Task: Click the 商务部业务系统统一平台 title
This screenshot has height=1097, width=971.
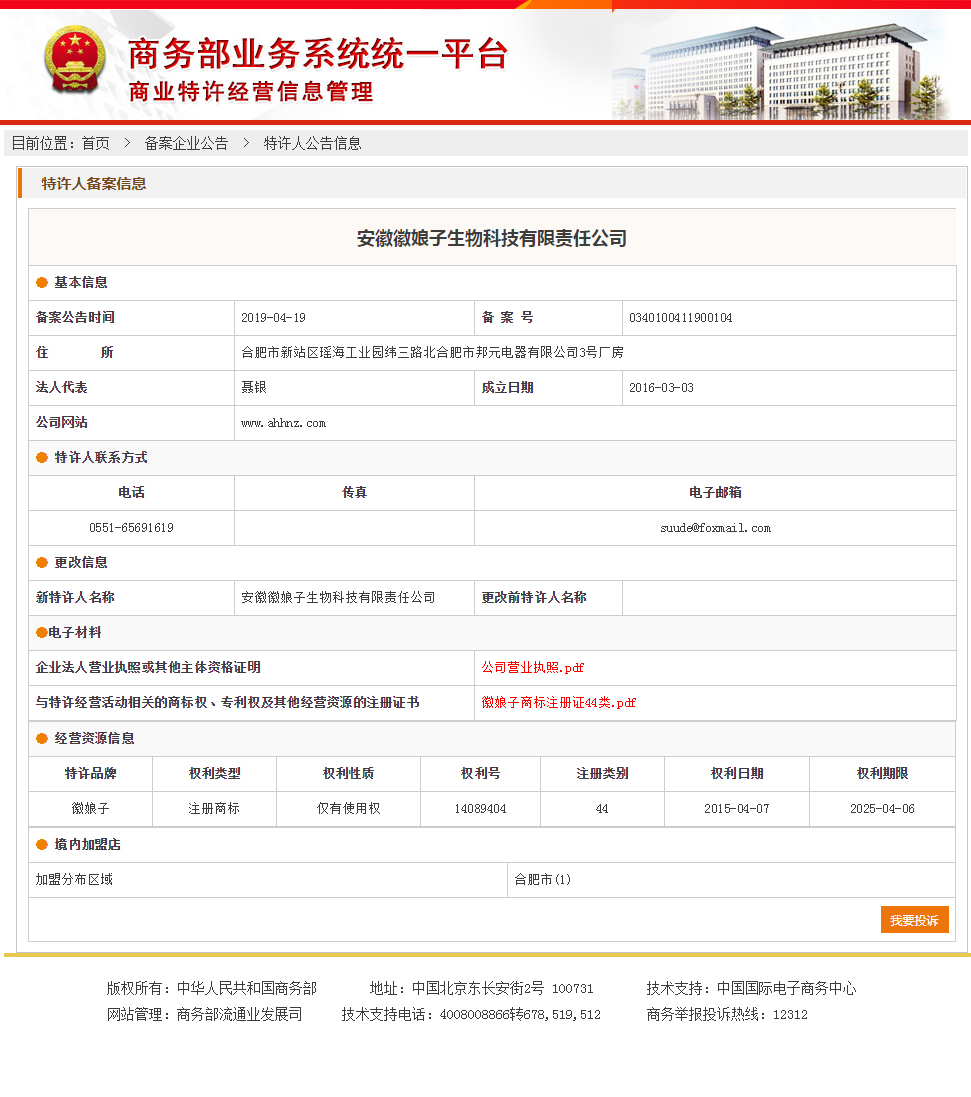Action: coord(318,54)
